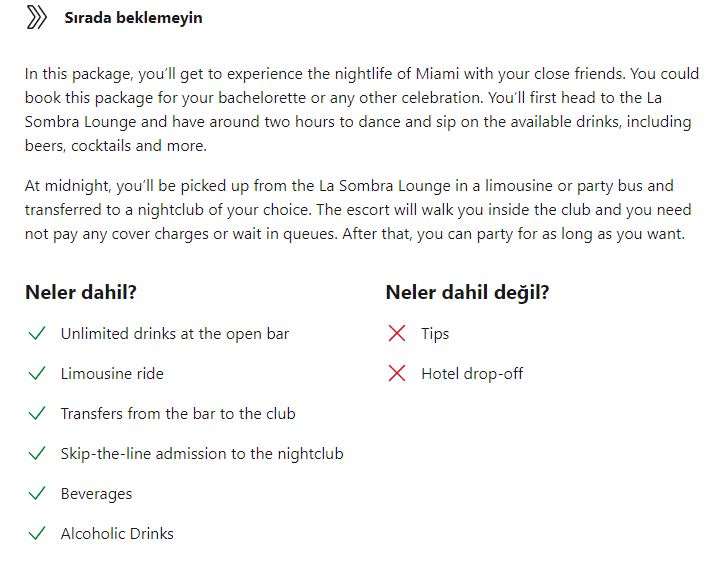The height and width of the screenshot is (562, 709).
Task: Select the Sırada beklemeyin heading
Action: [133, 18]
